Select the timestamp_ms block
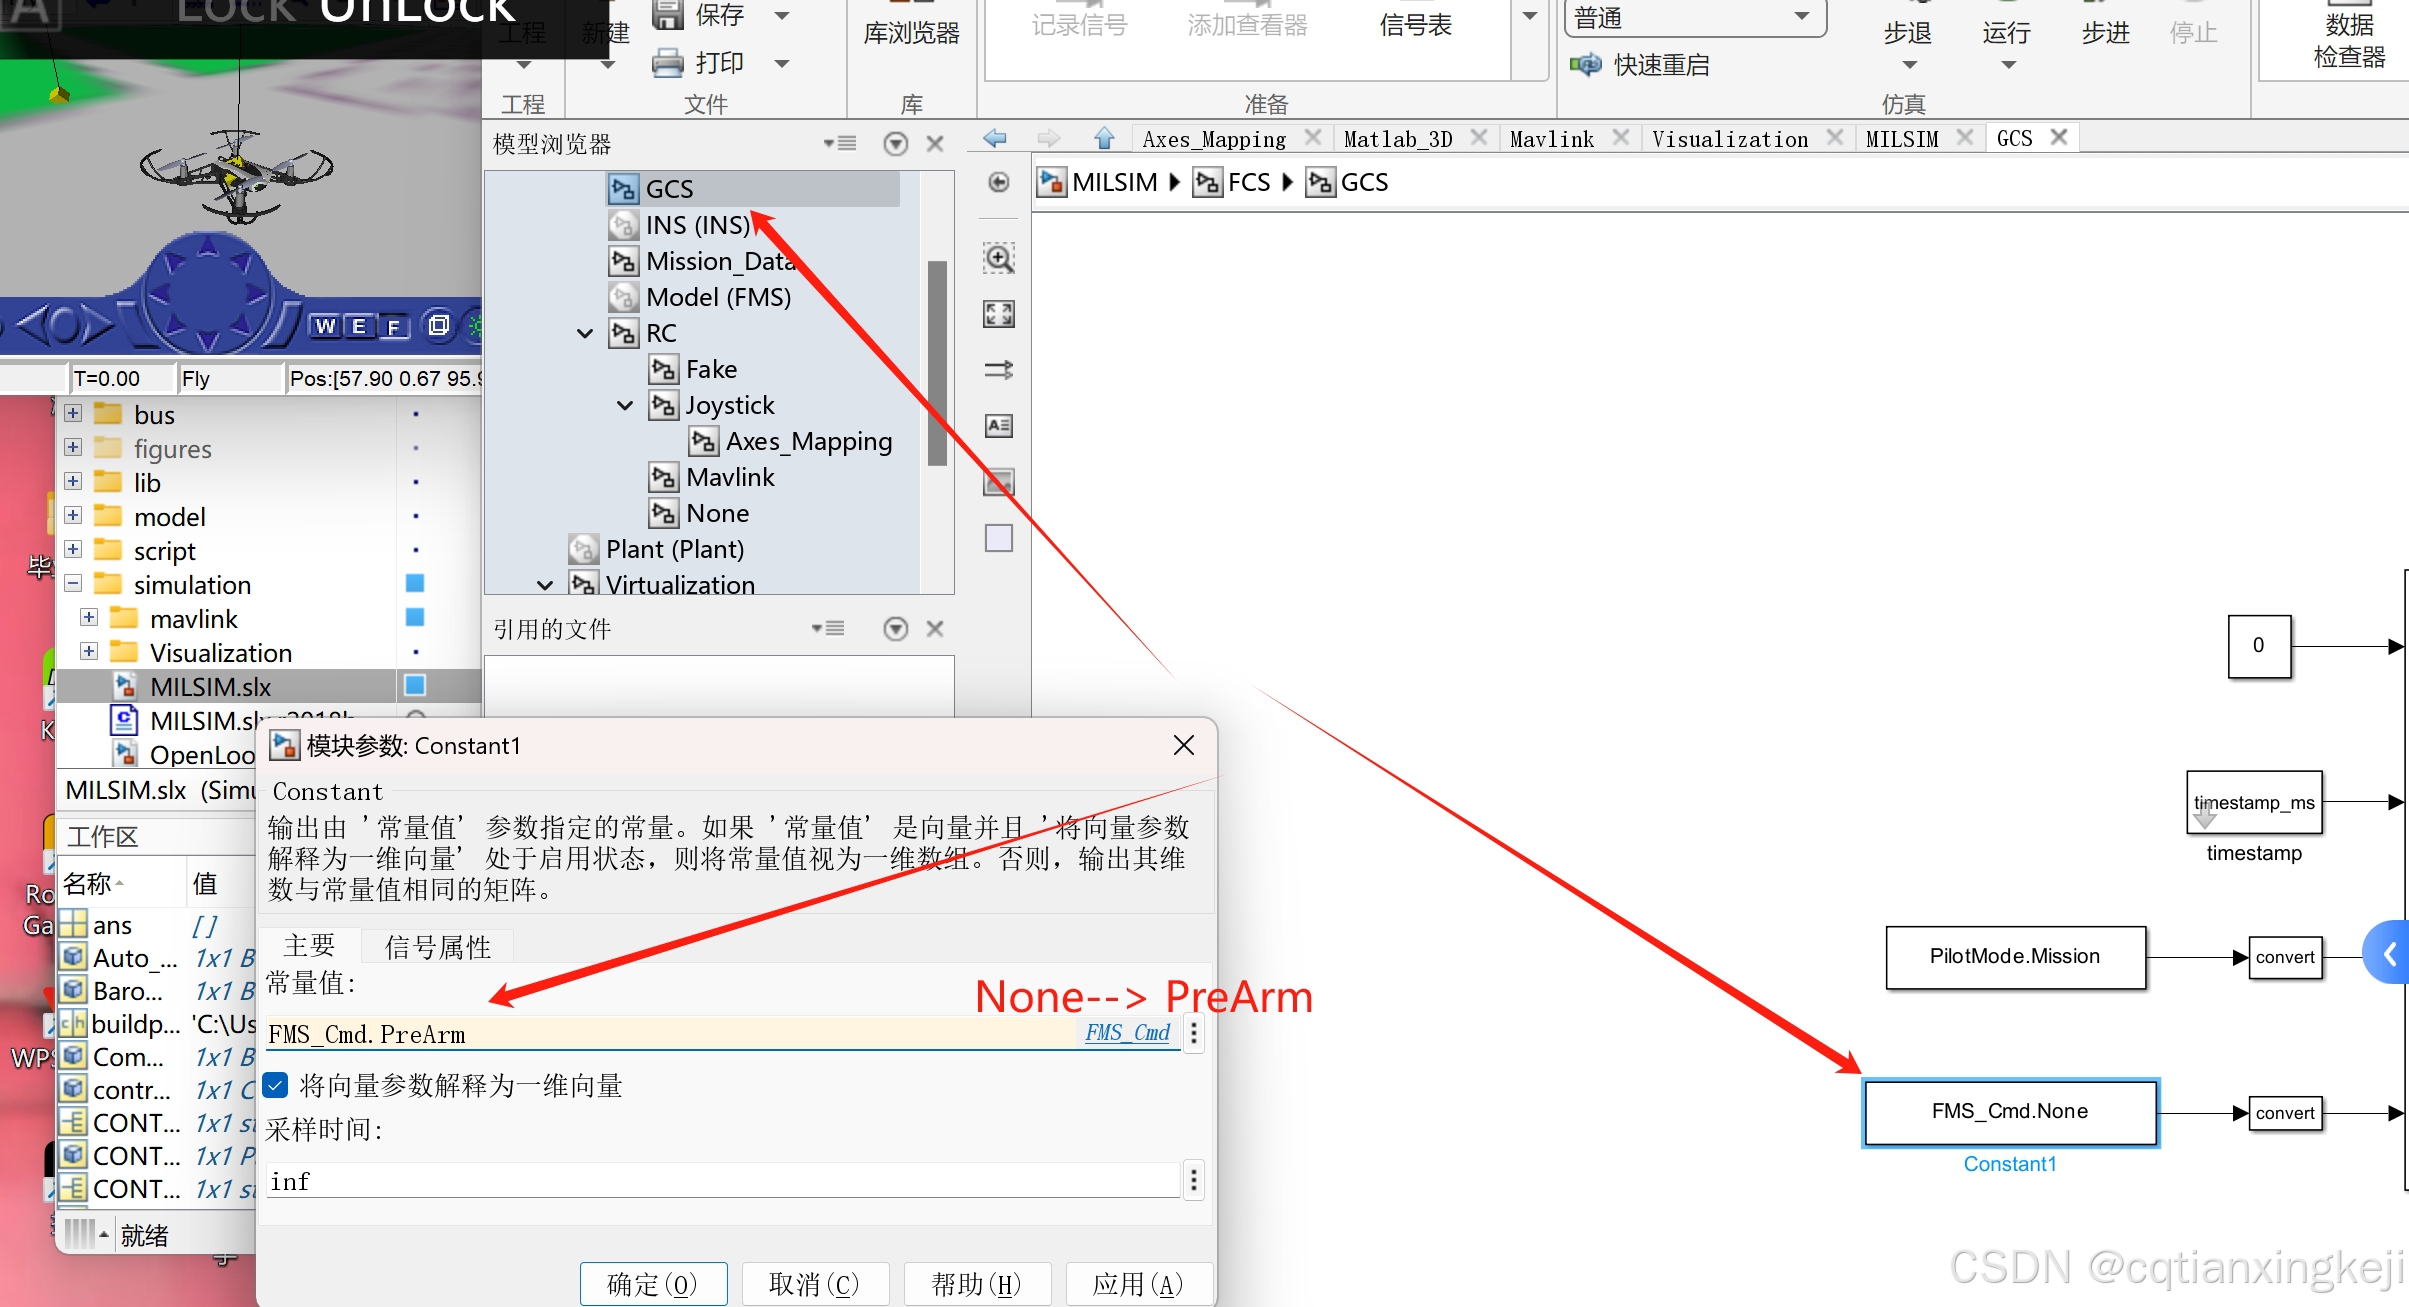The height and width of the screenshot is (1307, 2409). pos(2254,802)
